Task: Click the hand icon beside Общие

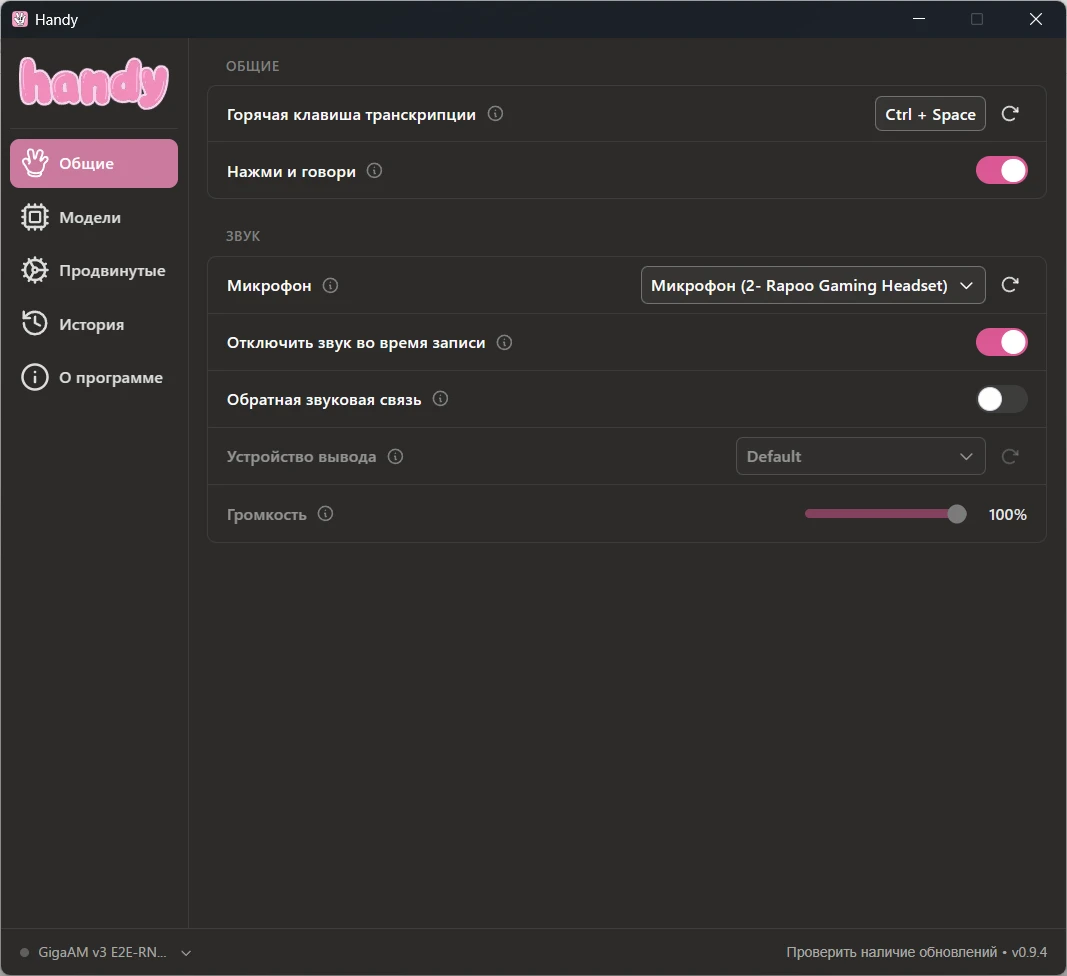Action: pos(35,163)
